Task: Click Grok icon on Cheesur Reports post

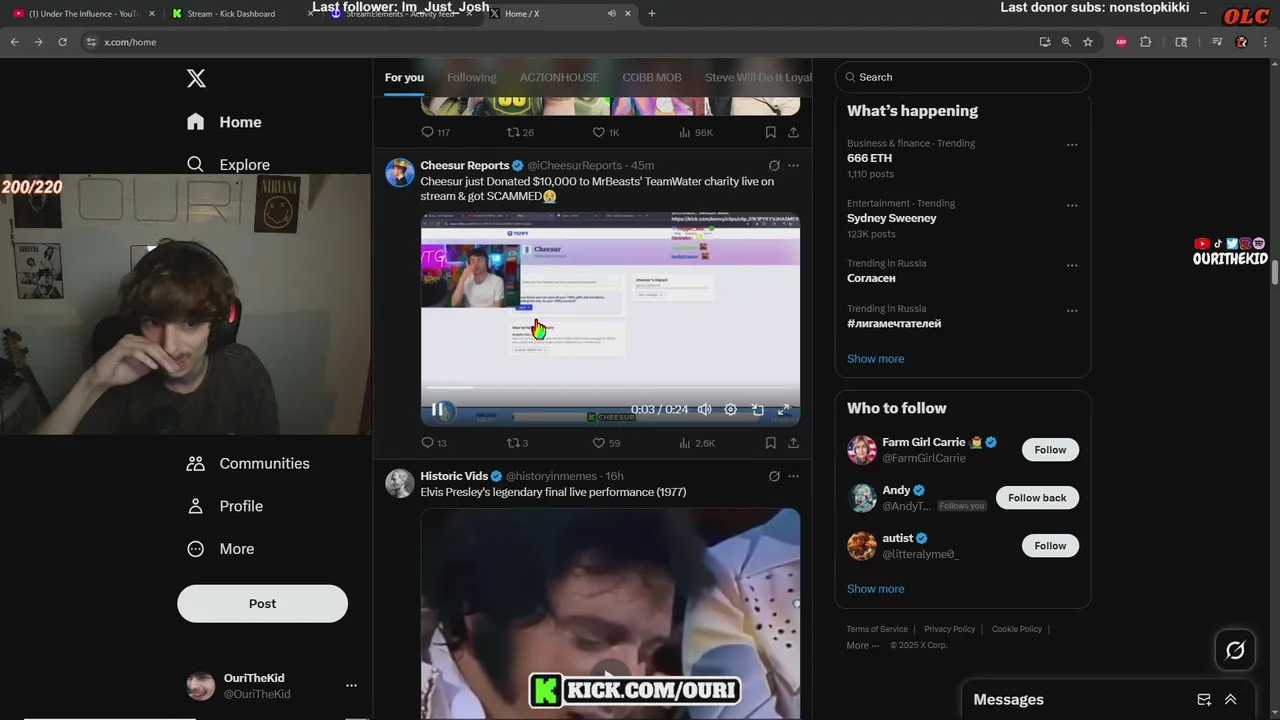Action: tap(774, 166)
